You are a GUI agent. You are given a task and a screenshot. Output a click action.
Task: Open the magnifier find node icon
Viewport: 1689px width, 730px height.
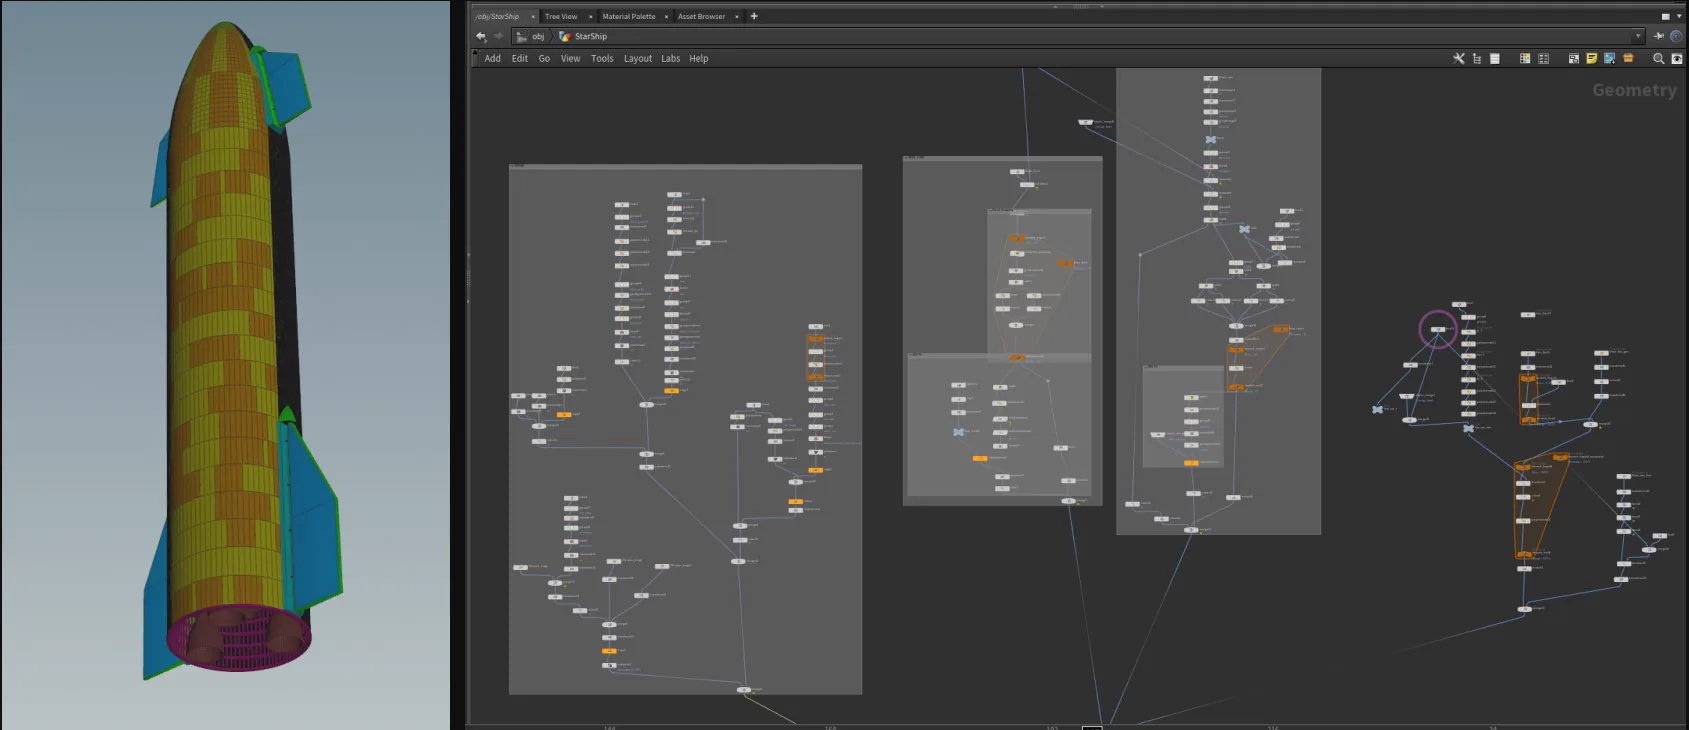pyautogui.click(x=1659, y=59)
